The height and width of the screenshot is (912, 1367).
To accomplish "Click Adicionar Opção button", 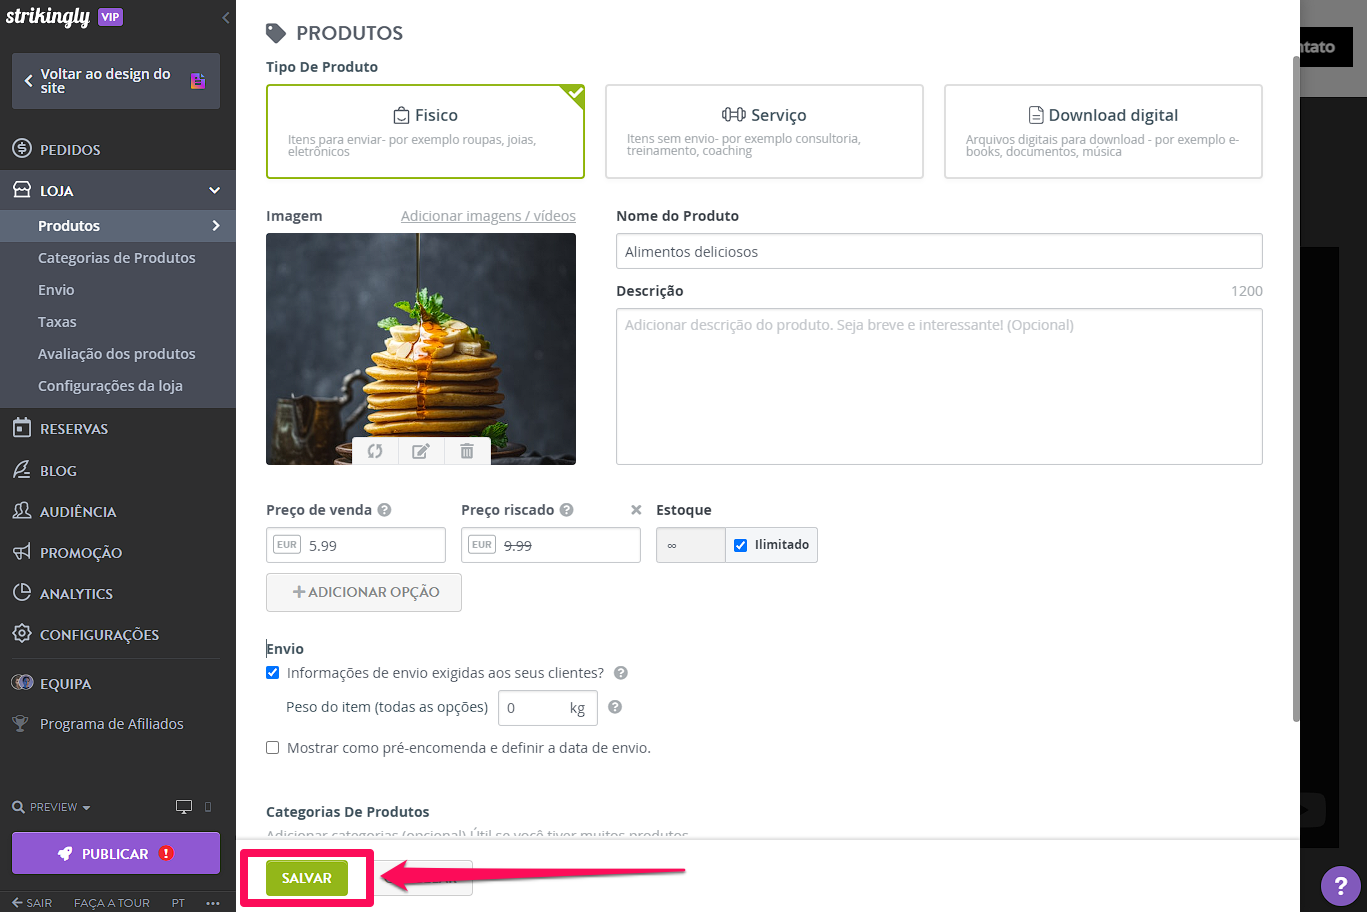I will click(364, 592).
